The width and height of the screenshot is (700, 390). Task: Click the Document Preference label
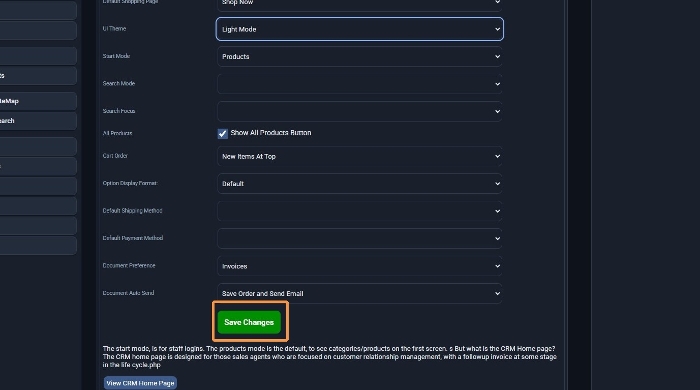pos(129,266)
